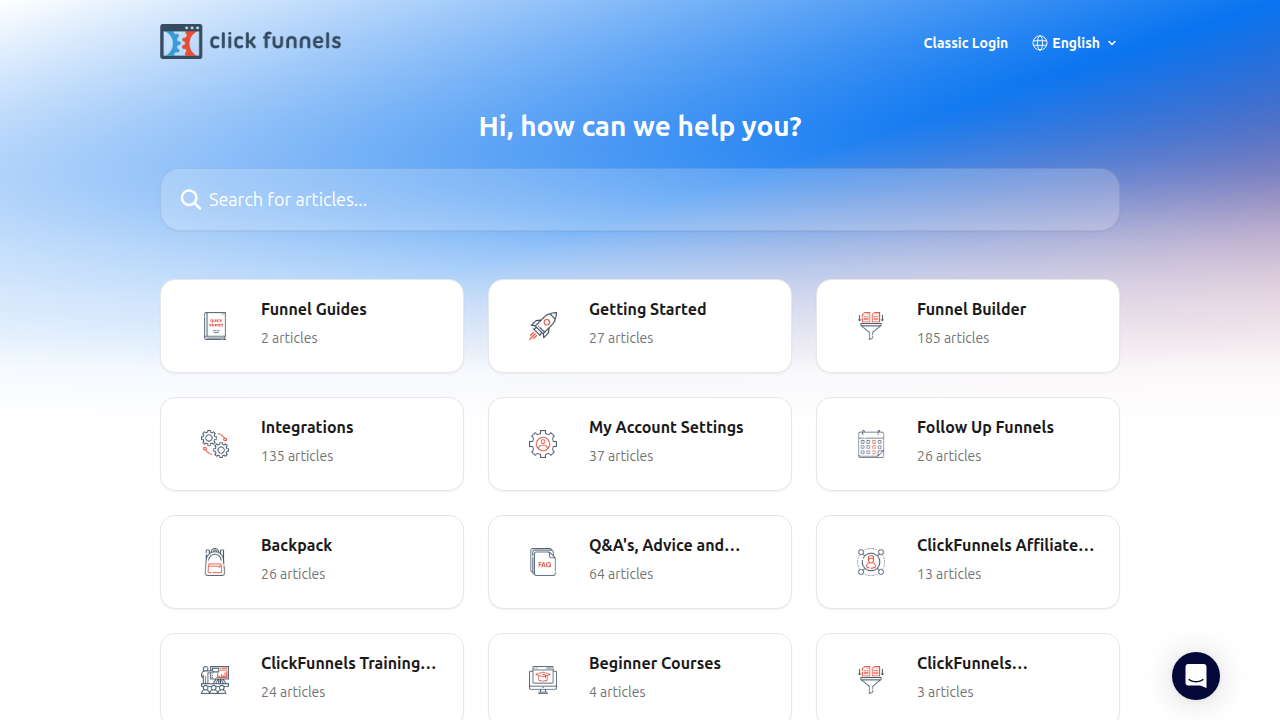Open the Q&A's, Advice and... category
Image resolution: width=1280 pixels, height=720 pixels.
pos(640,562)
